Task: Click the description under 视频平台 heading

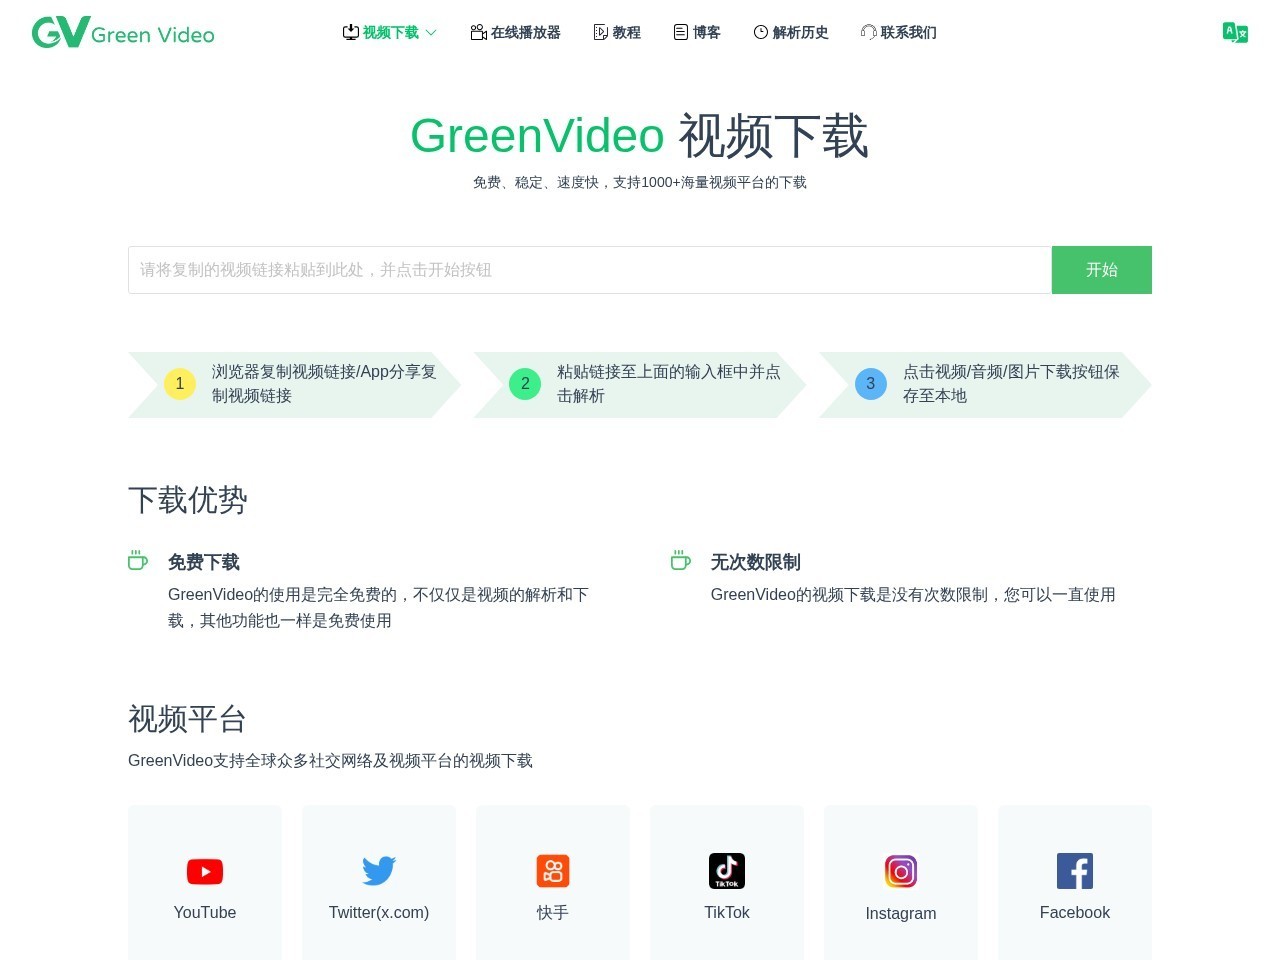Action: (x=330, y=761)
